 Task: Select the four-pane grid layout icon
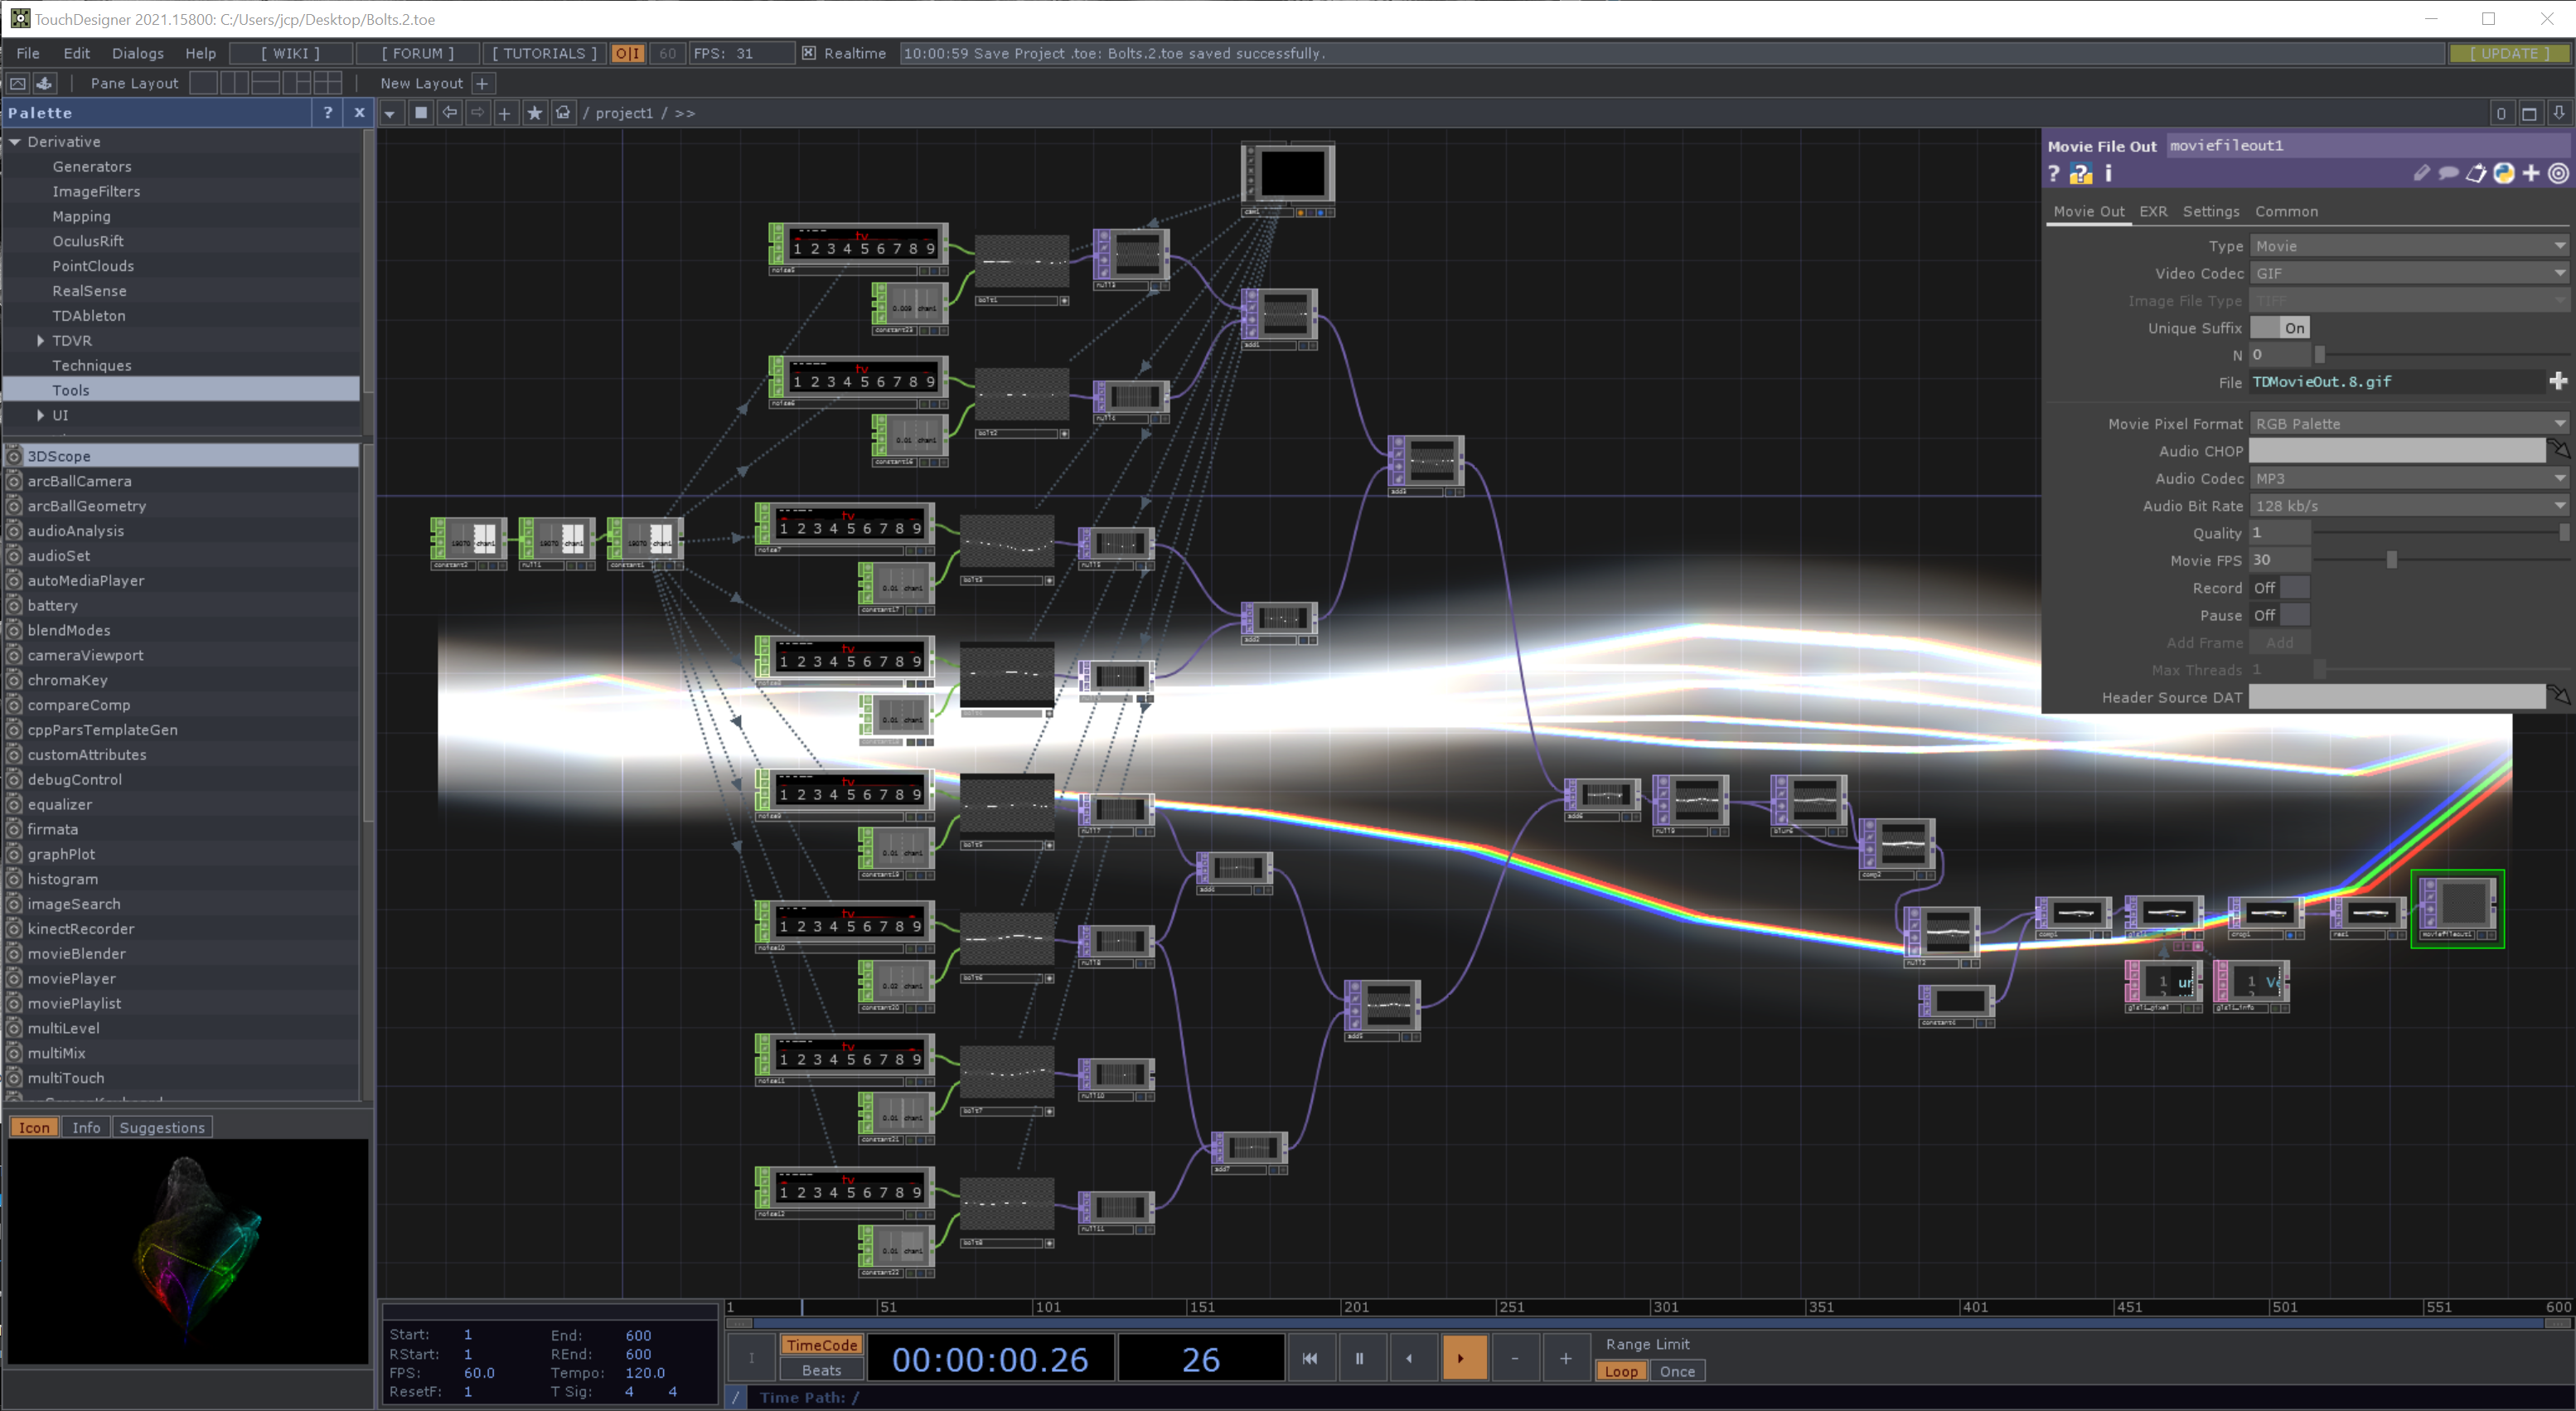point(327,83)
